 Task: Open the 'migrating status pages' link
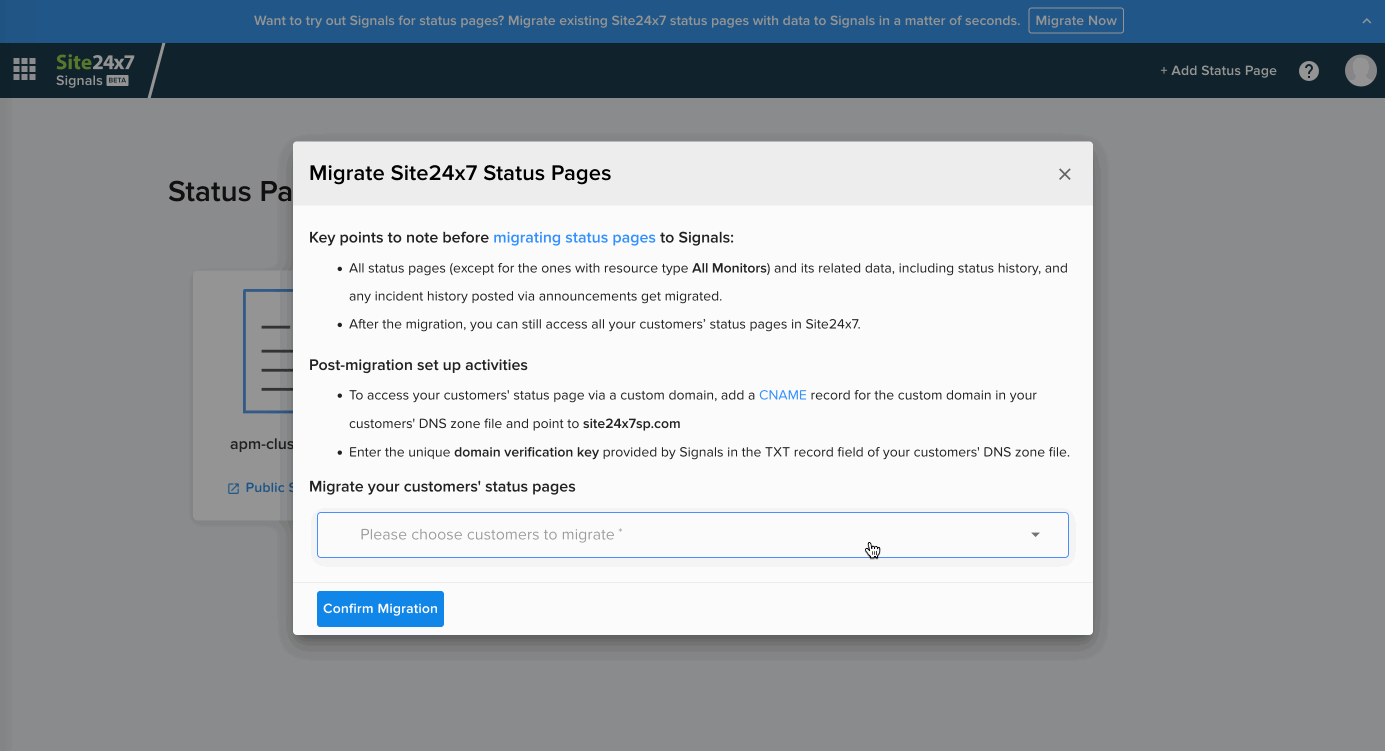[573, 237]
